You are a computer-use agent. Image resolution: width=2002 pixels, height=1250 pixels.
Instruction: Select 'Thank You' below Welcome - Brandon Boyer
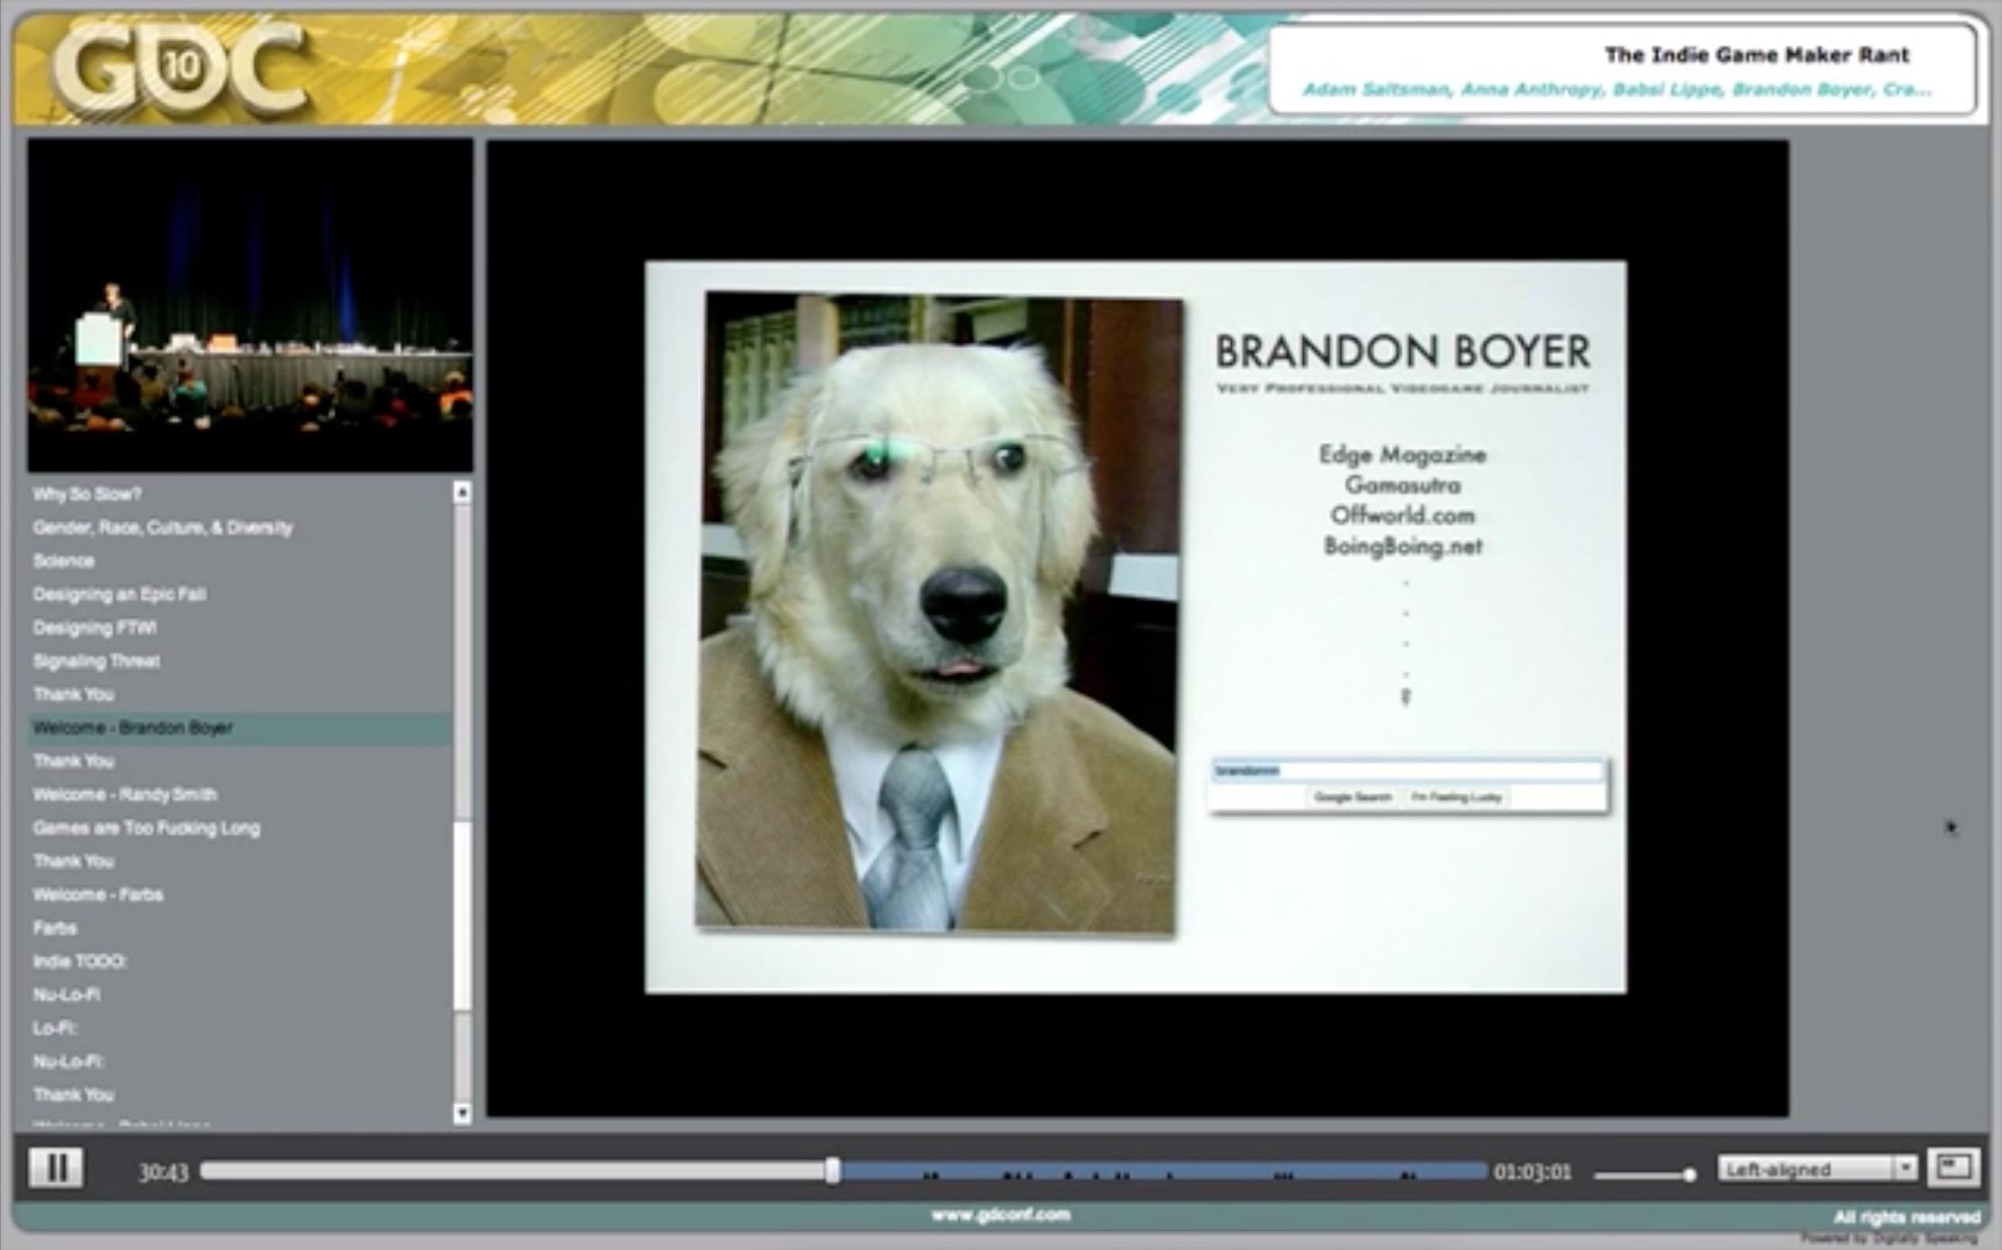(x=73, y=761)
